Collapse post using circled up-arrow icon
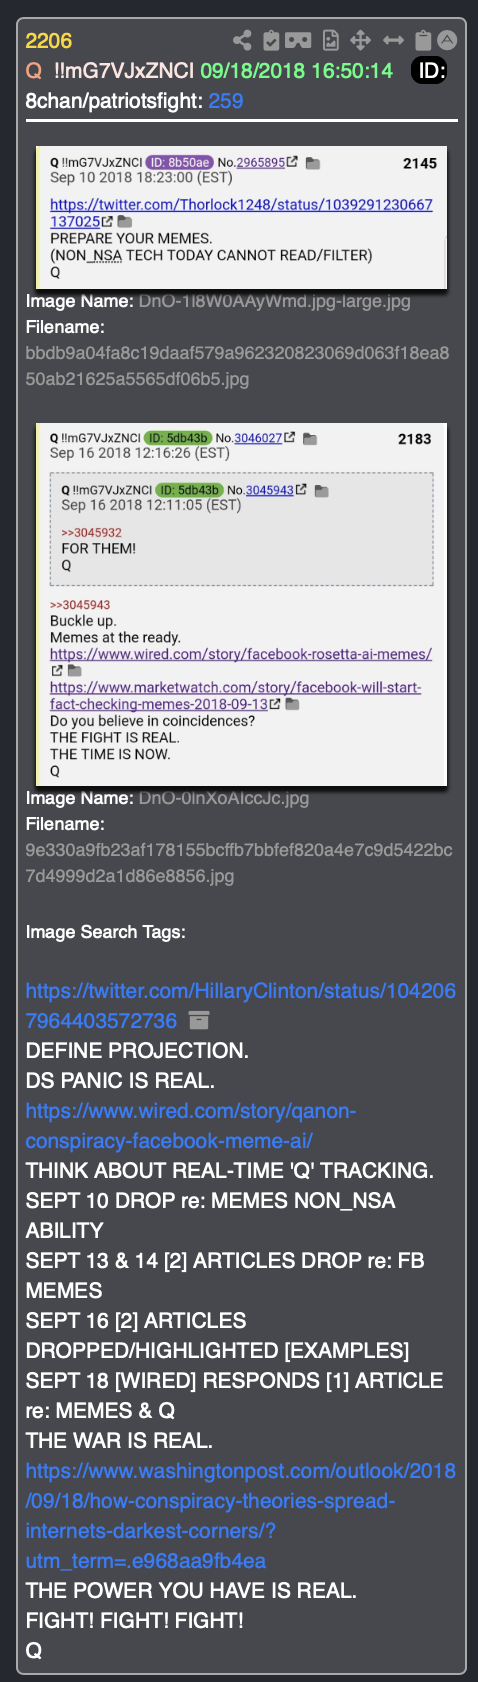478x1682 pixels. [x=448, y=40]
